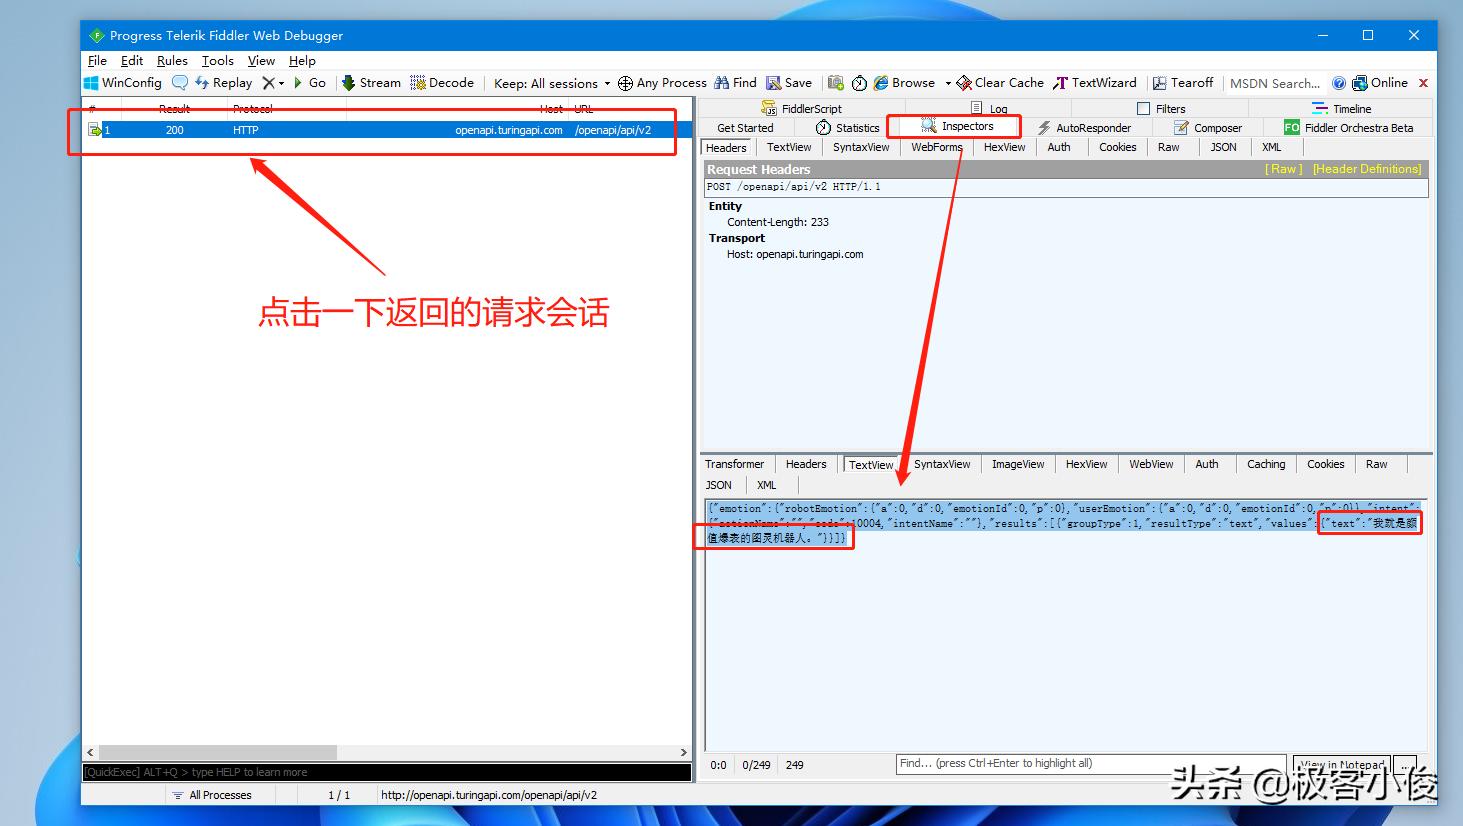The height and width of the screenshot is (826, 1463).
Task: Select response WebView tab
Action: point(1151,464)
